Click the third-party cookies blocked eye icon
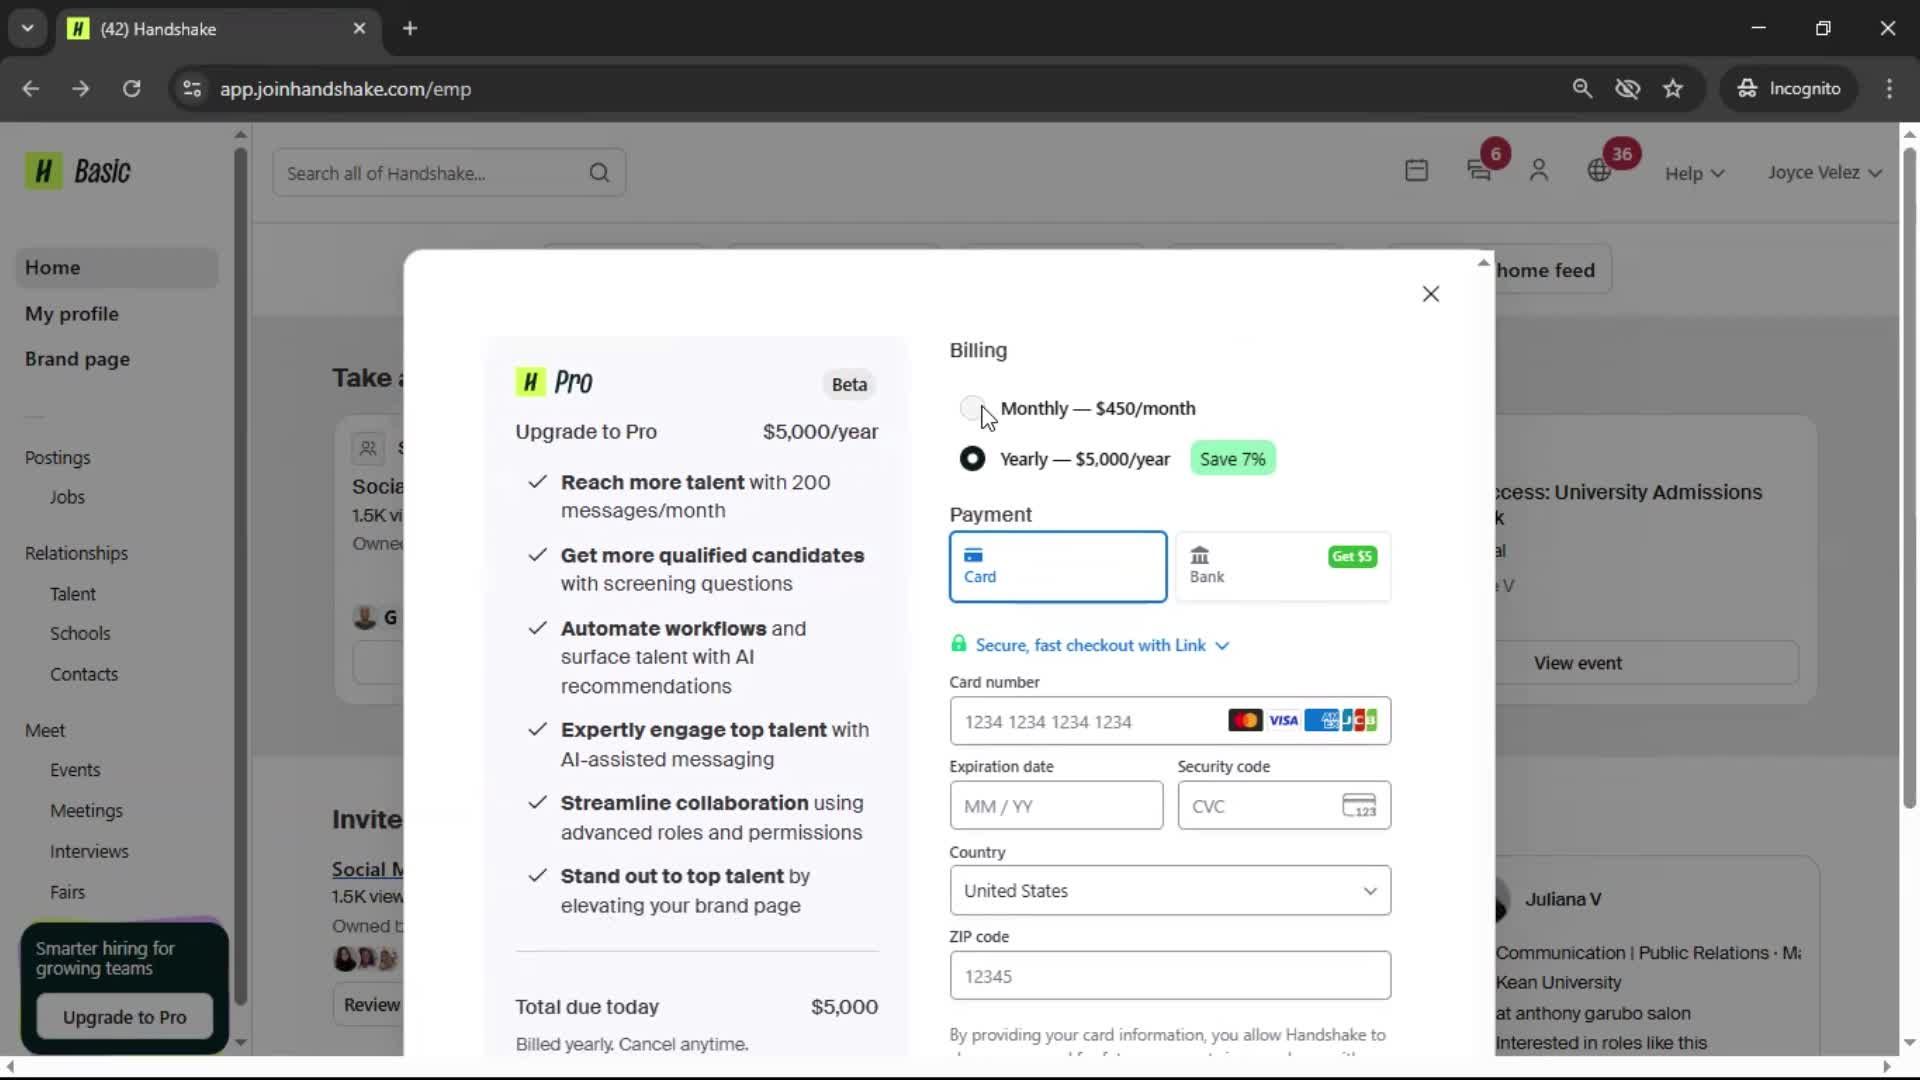The image size is (1920, 1080). coord(1627,89)
